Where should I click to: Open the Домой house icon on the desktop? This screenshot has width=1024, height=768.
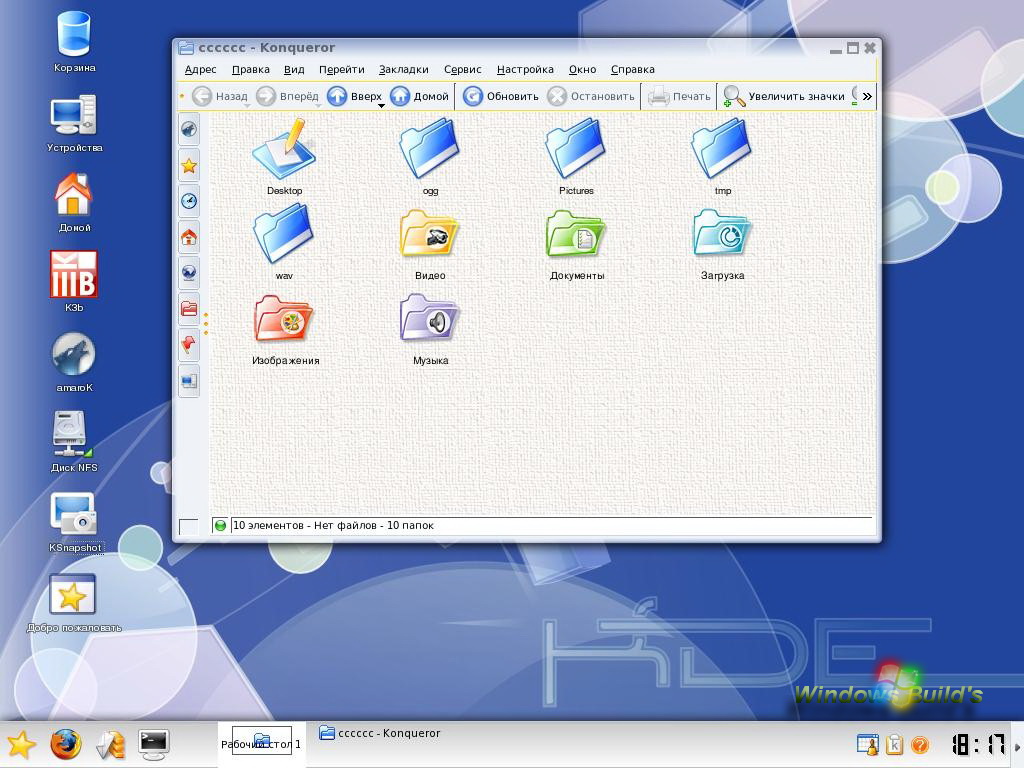[74, 202]
